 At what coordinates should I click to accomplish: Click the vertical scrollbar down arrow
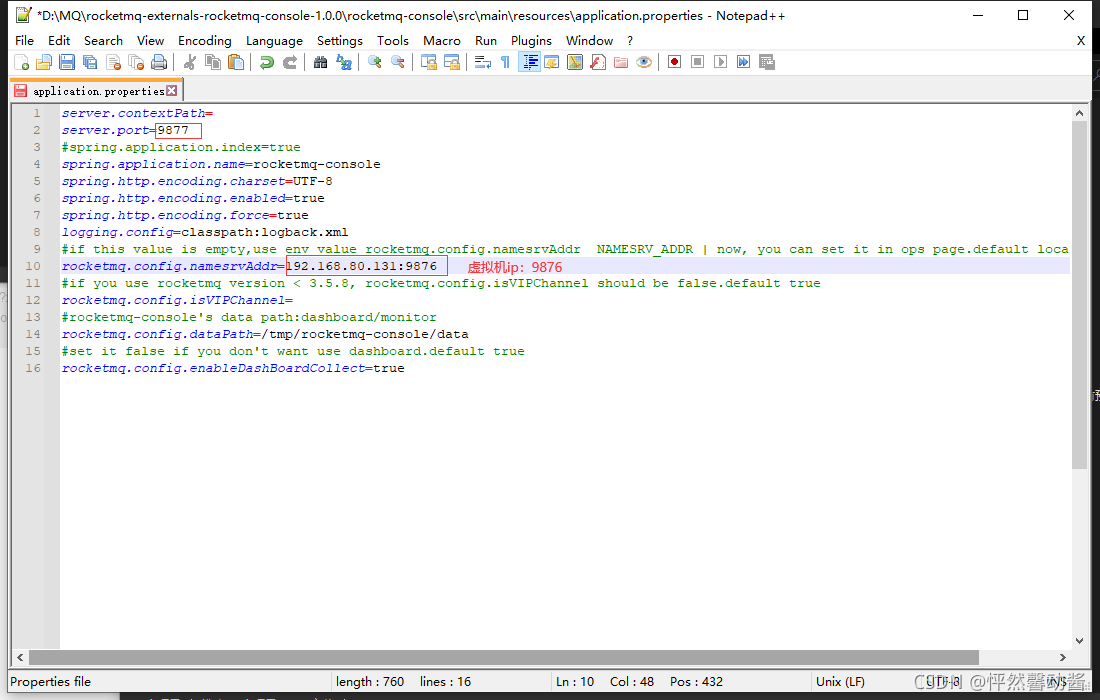pos(1079,640)
